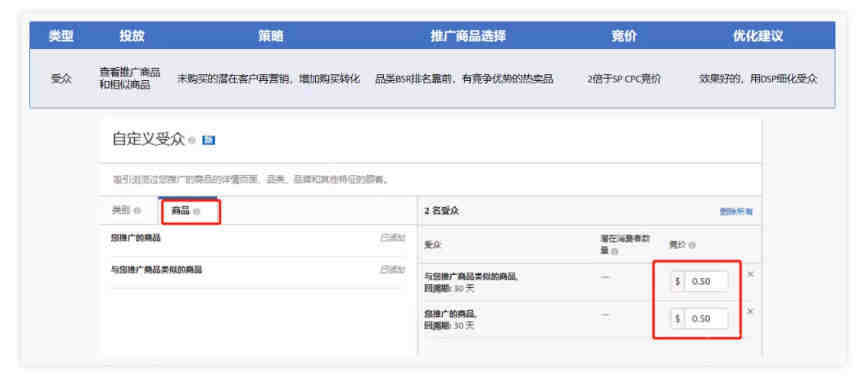Click the 查看推广商品和相似商品 cell
This screenshot has width=867, height=381.
click(x=129, y=79)
